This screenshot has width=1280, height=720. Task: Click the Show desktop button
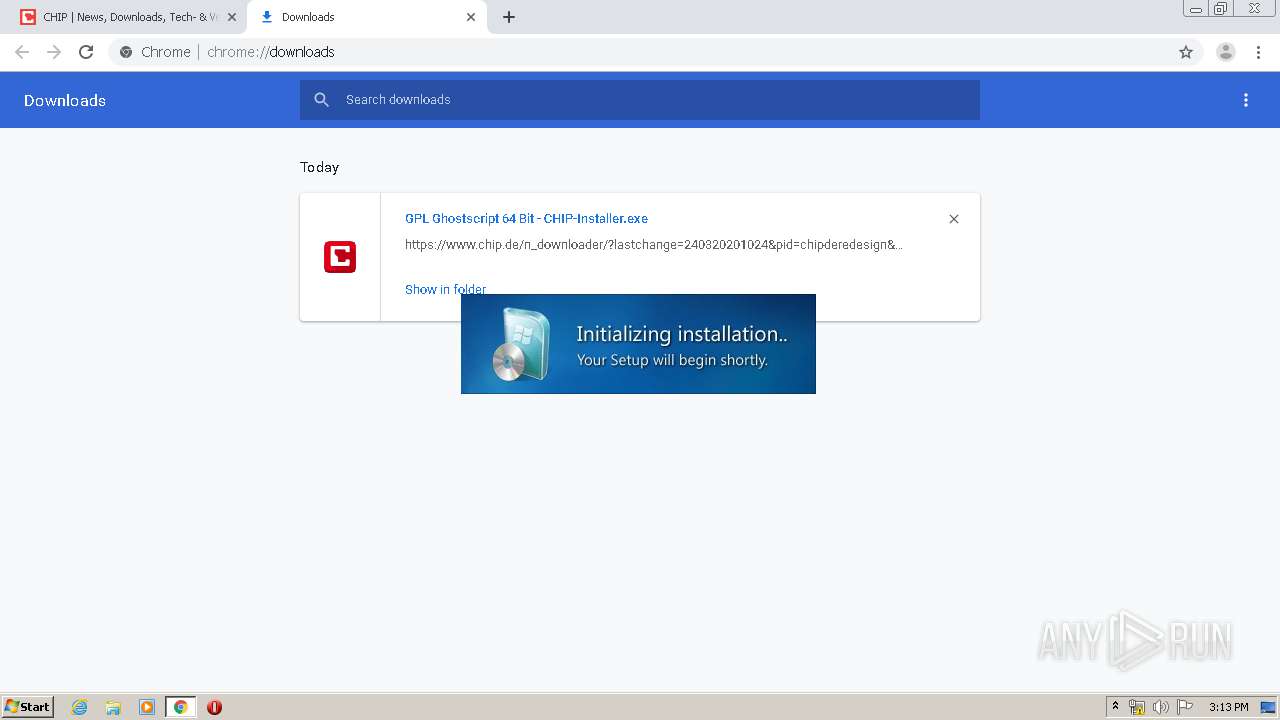(x=1269, y=707)
